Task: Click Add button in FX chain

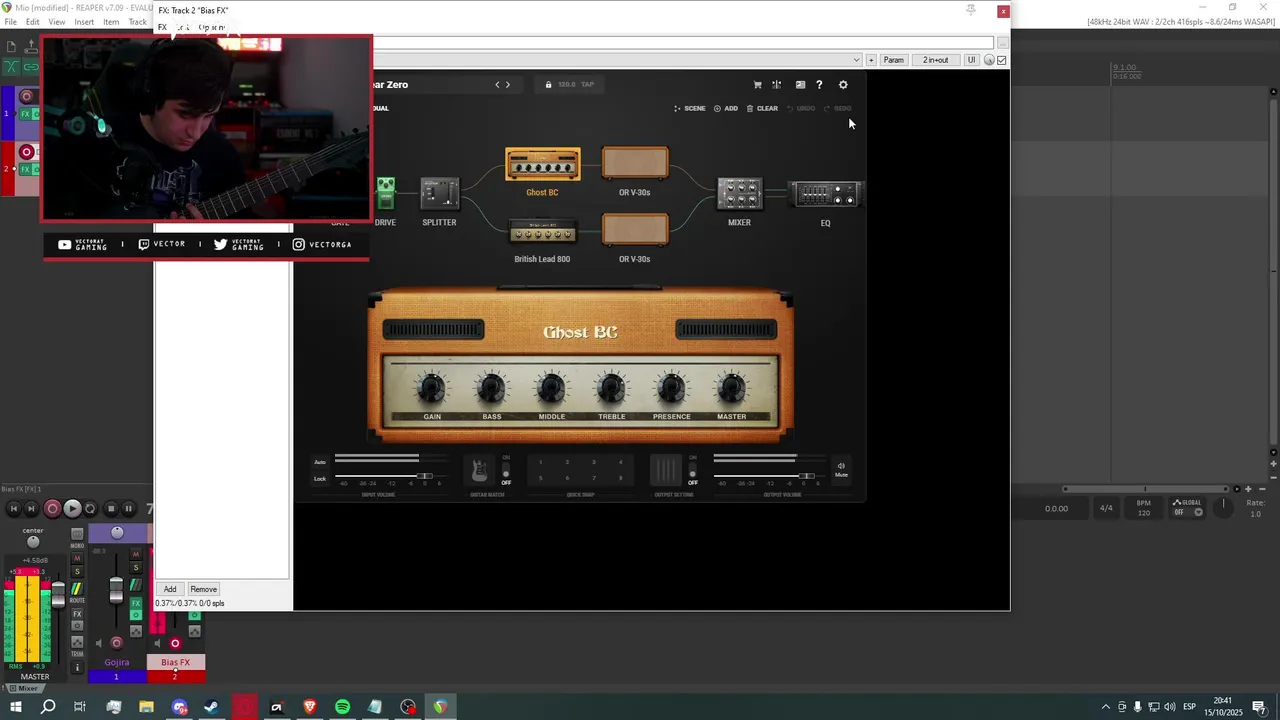Action: (x=170, y=589)
